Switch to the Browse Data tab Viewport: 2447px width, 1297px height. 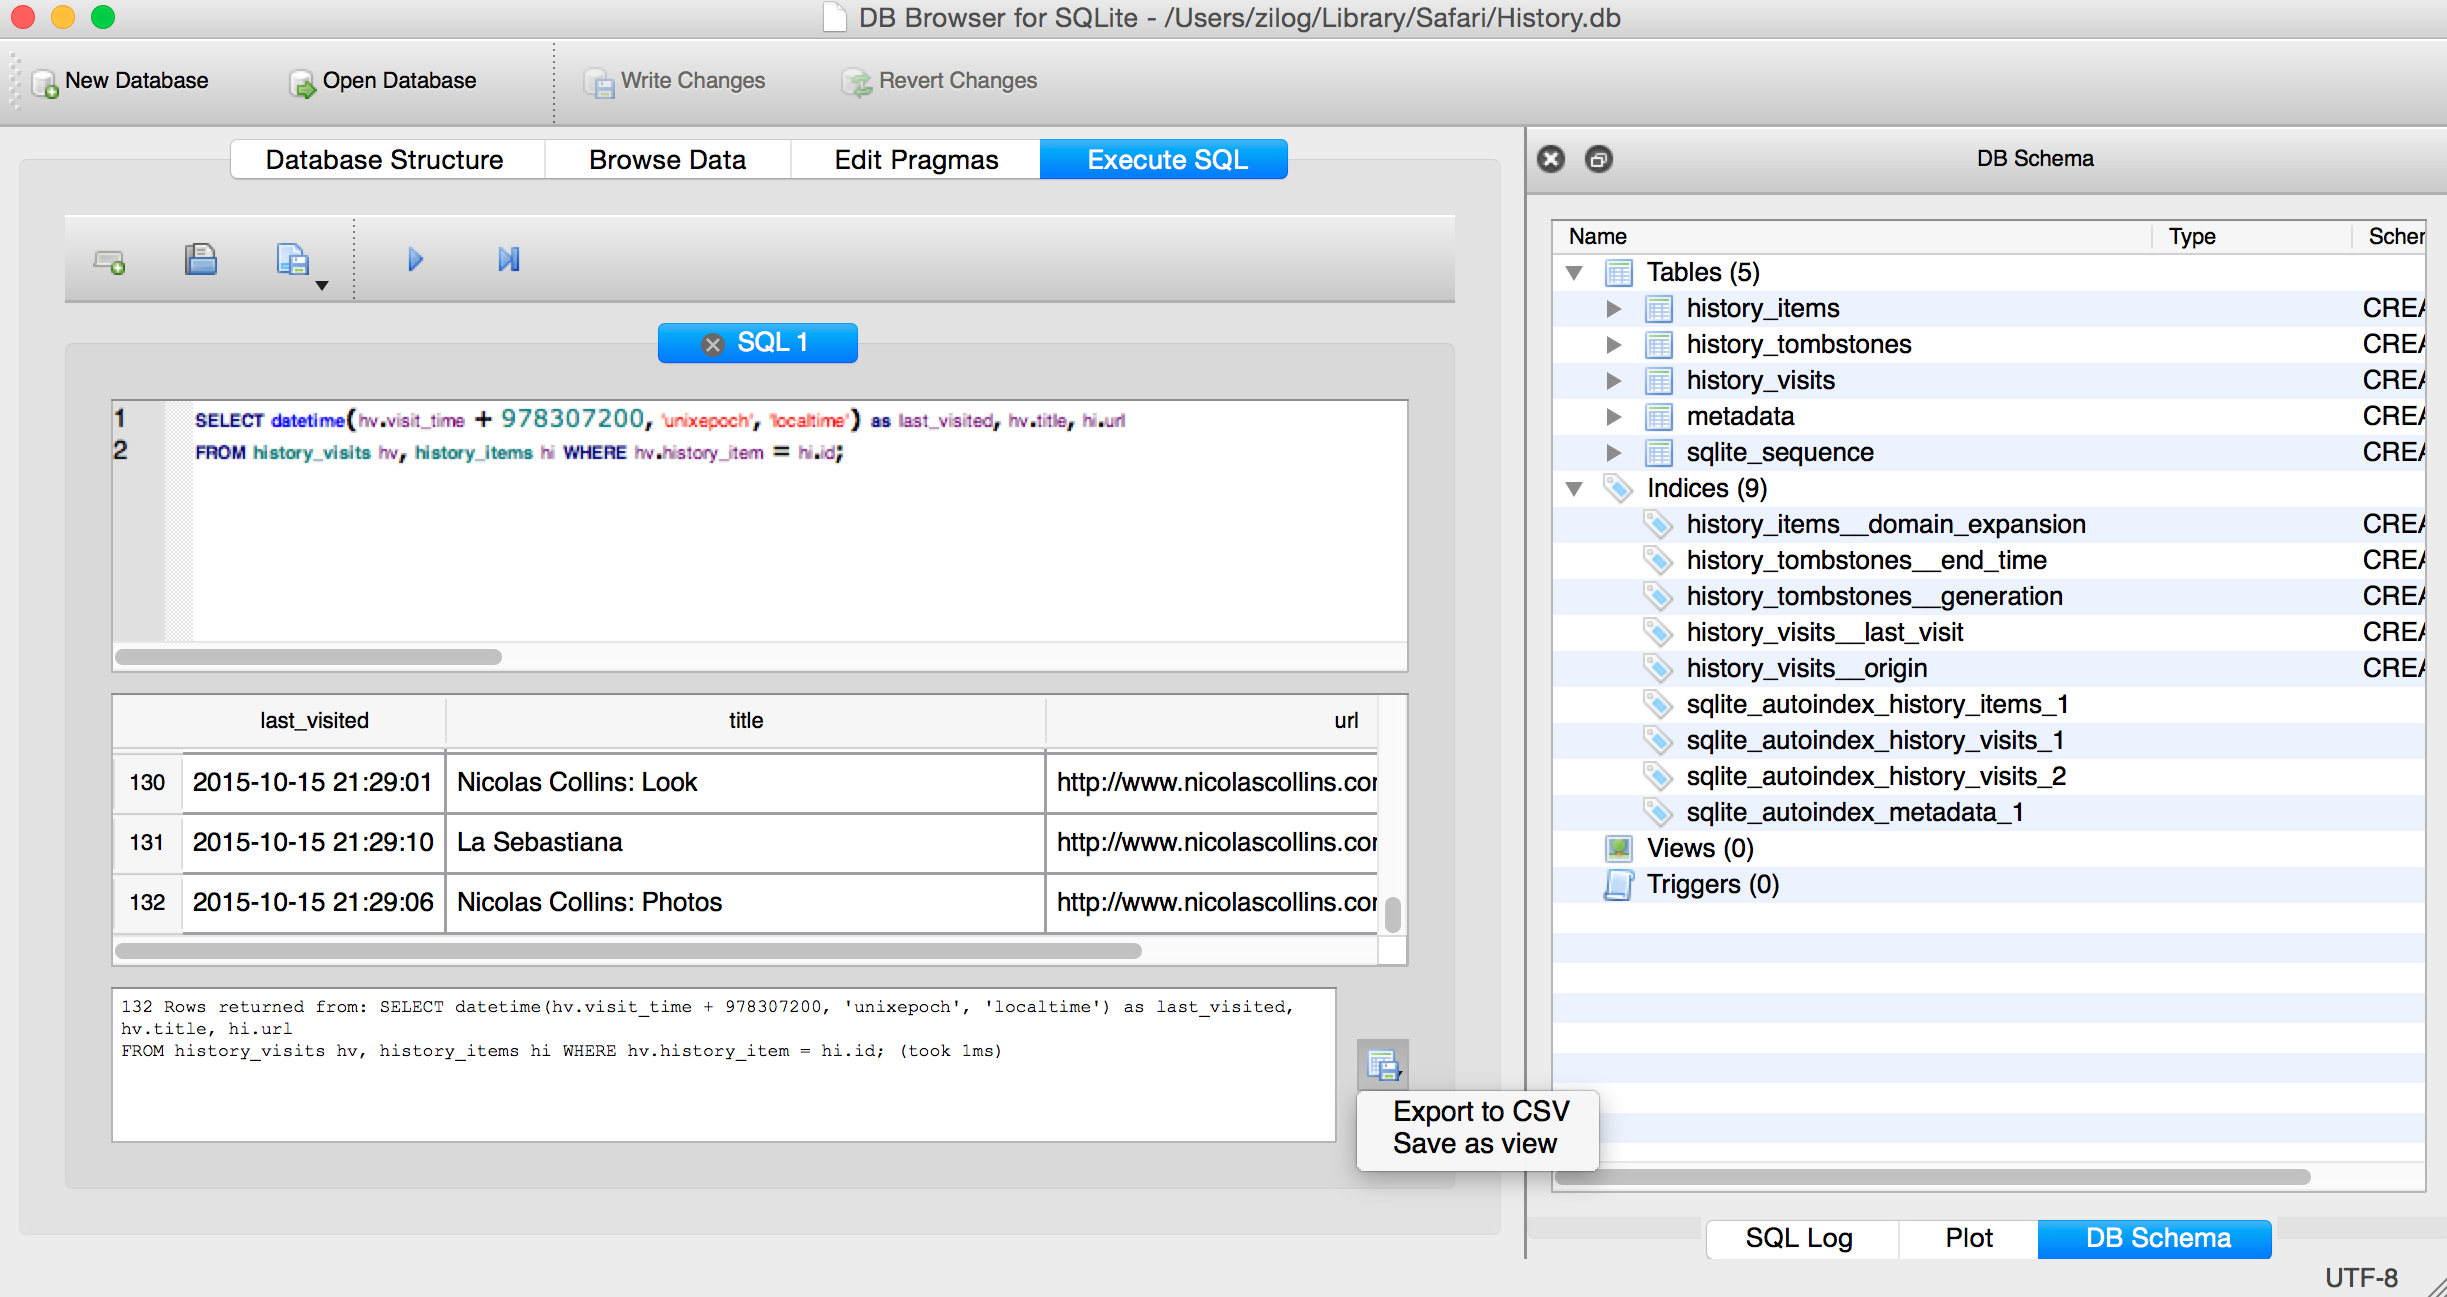tap(667, 160)
